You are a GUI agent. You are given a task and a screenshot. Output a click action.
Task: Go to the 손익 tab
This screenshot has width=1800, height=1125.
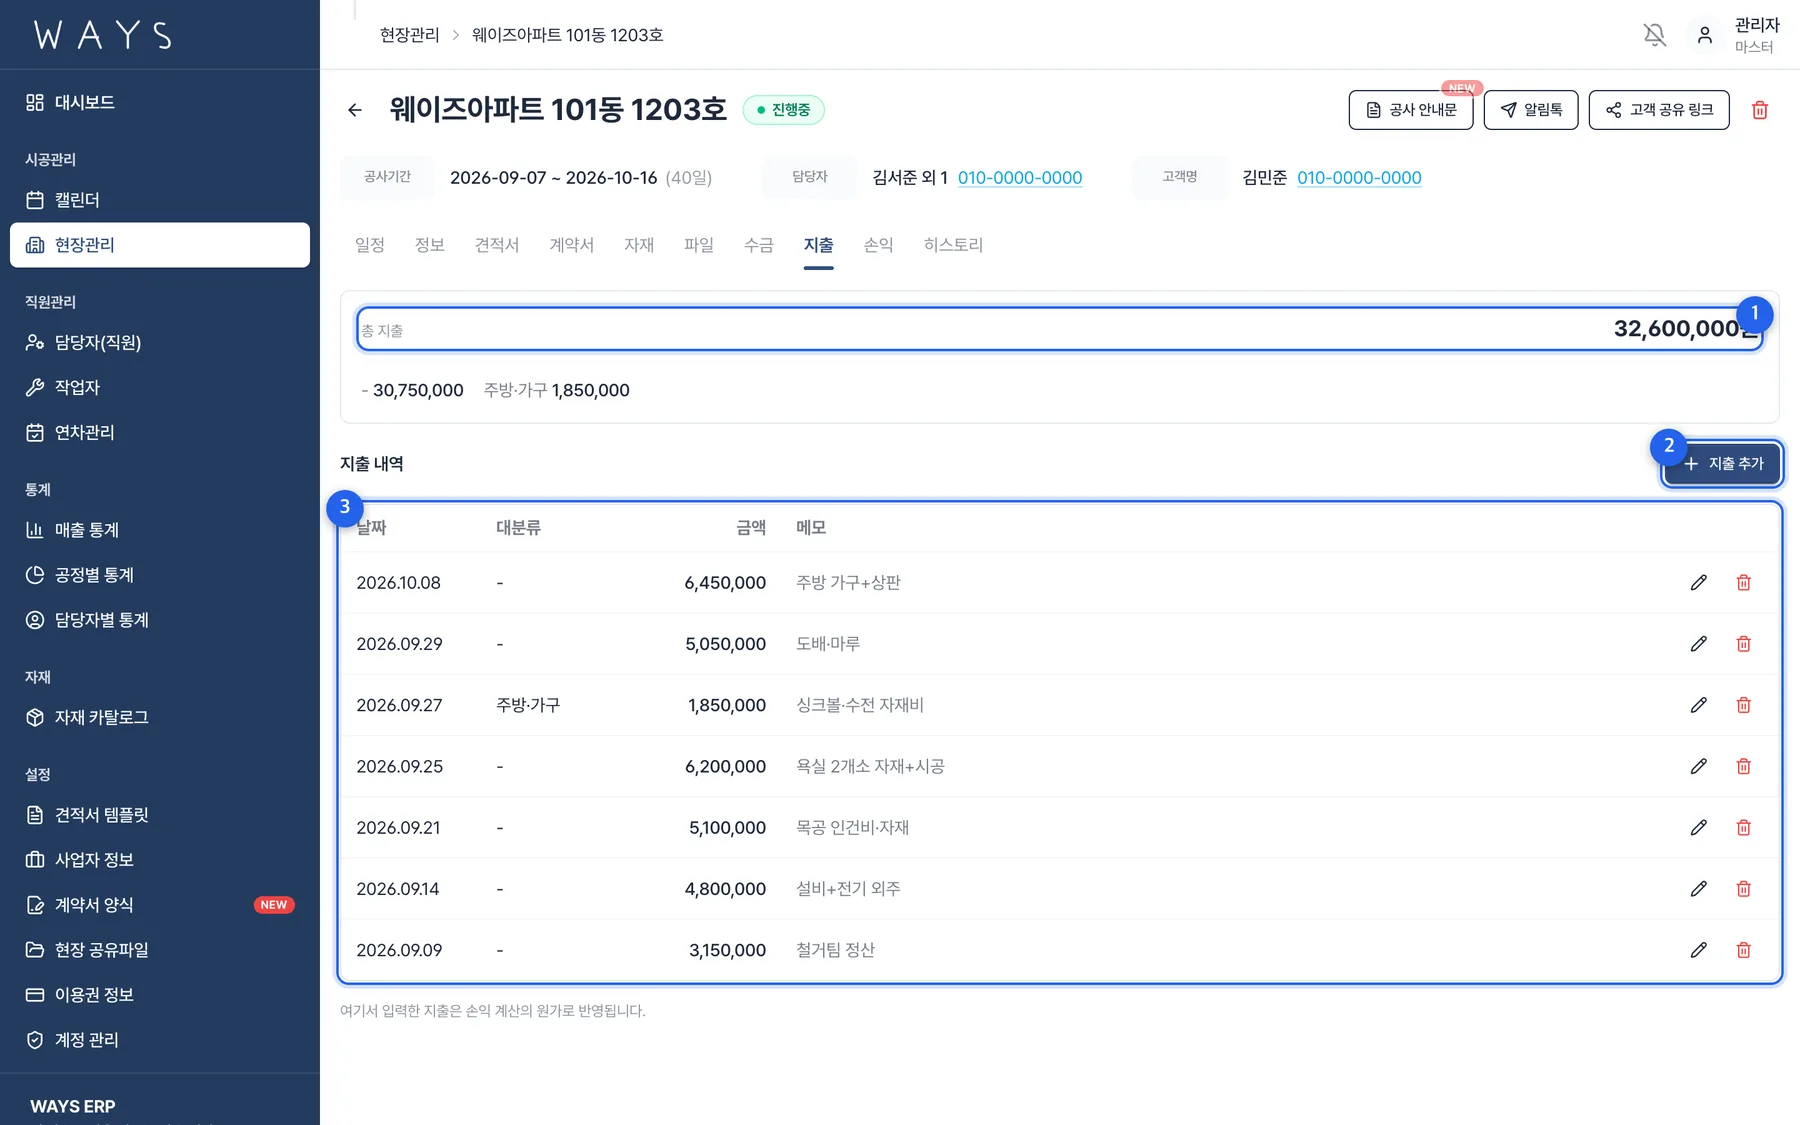[878, 245]
